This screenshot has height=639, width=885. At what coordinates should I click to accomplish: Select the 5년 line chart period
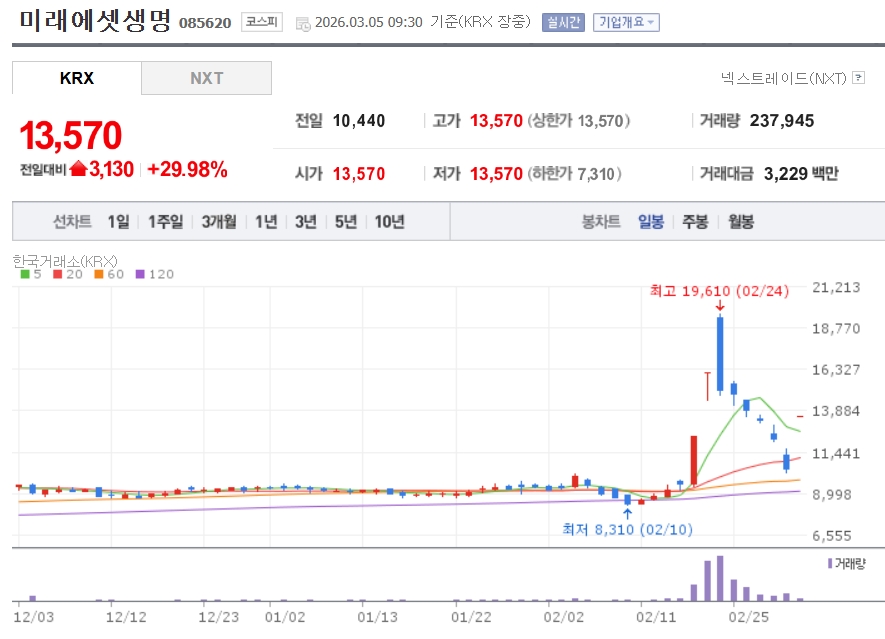pos(345,221)
